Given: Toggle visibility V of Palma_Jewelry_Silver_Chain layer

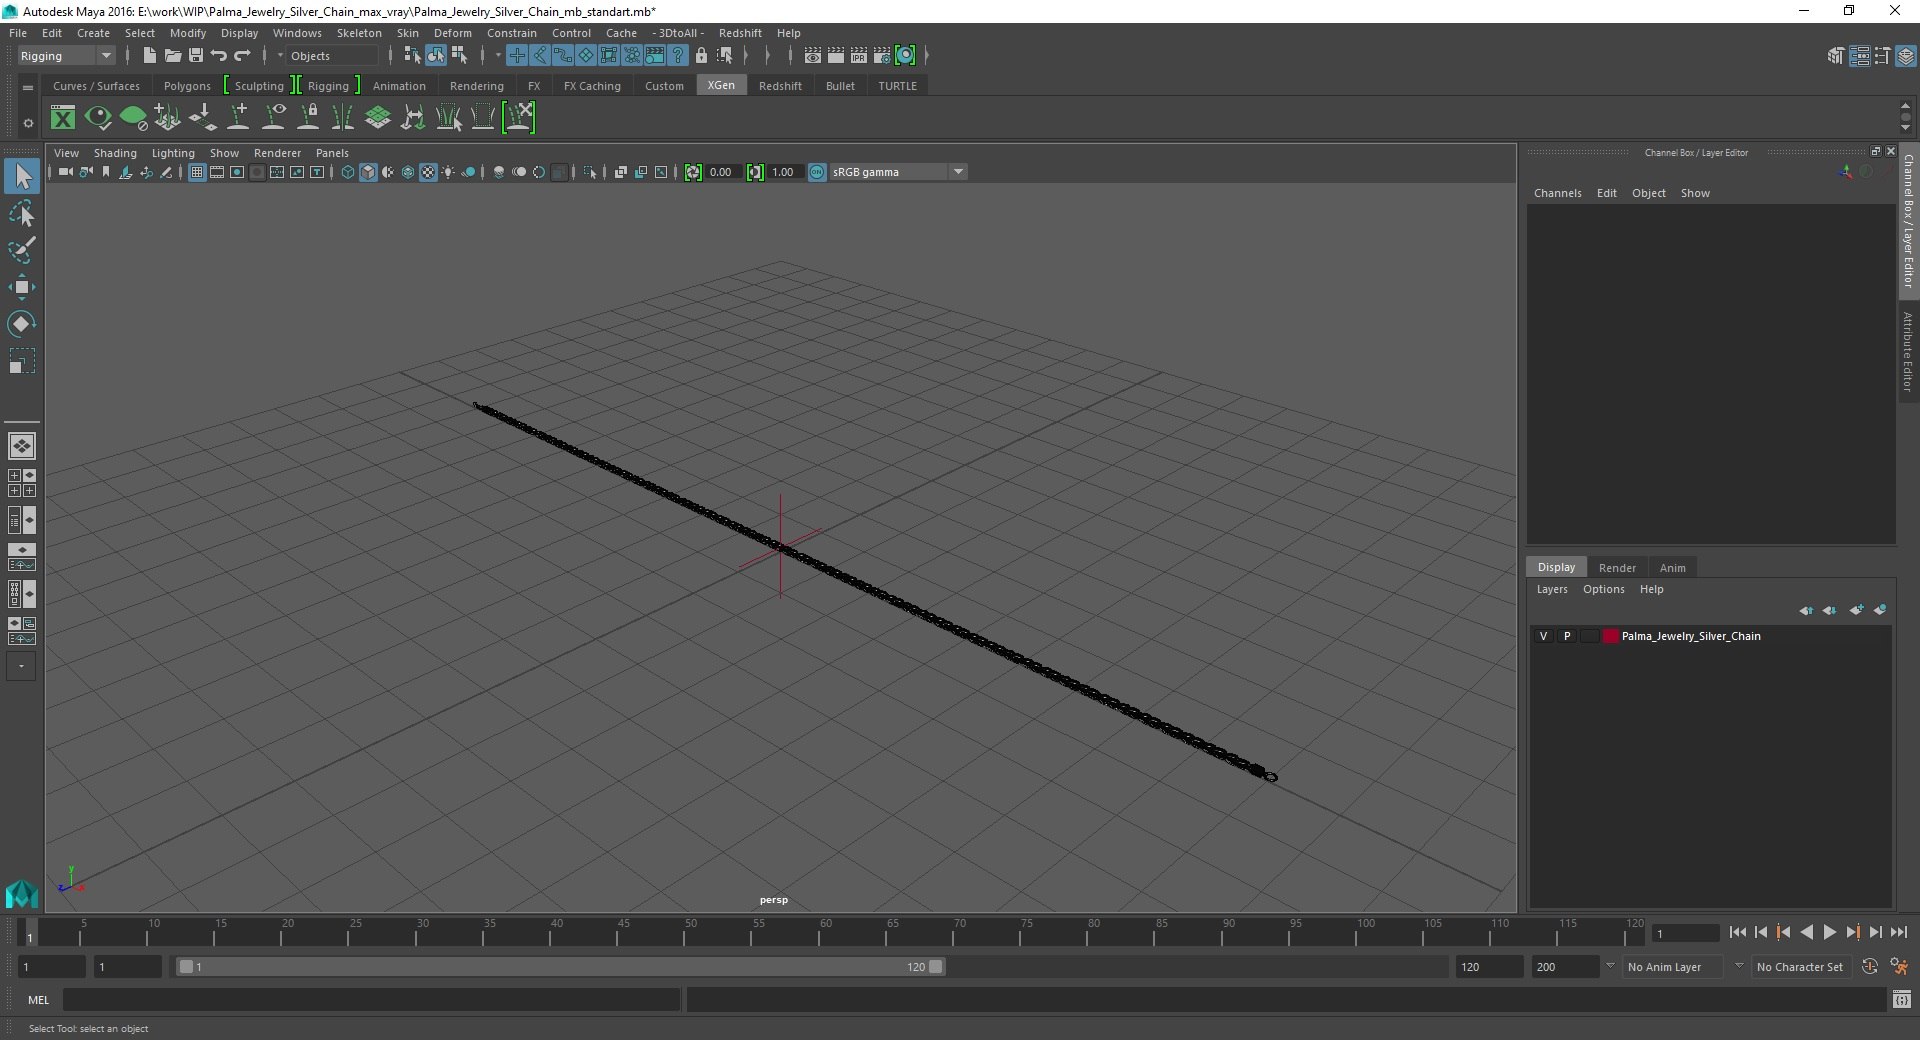Looking at the screenshot, I should [1543, 636].
